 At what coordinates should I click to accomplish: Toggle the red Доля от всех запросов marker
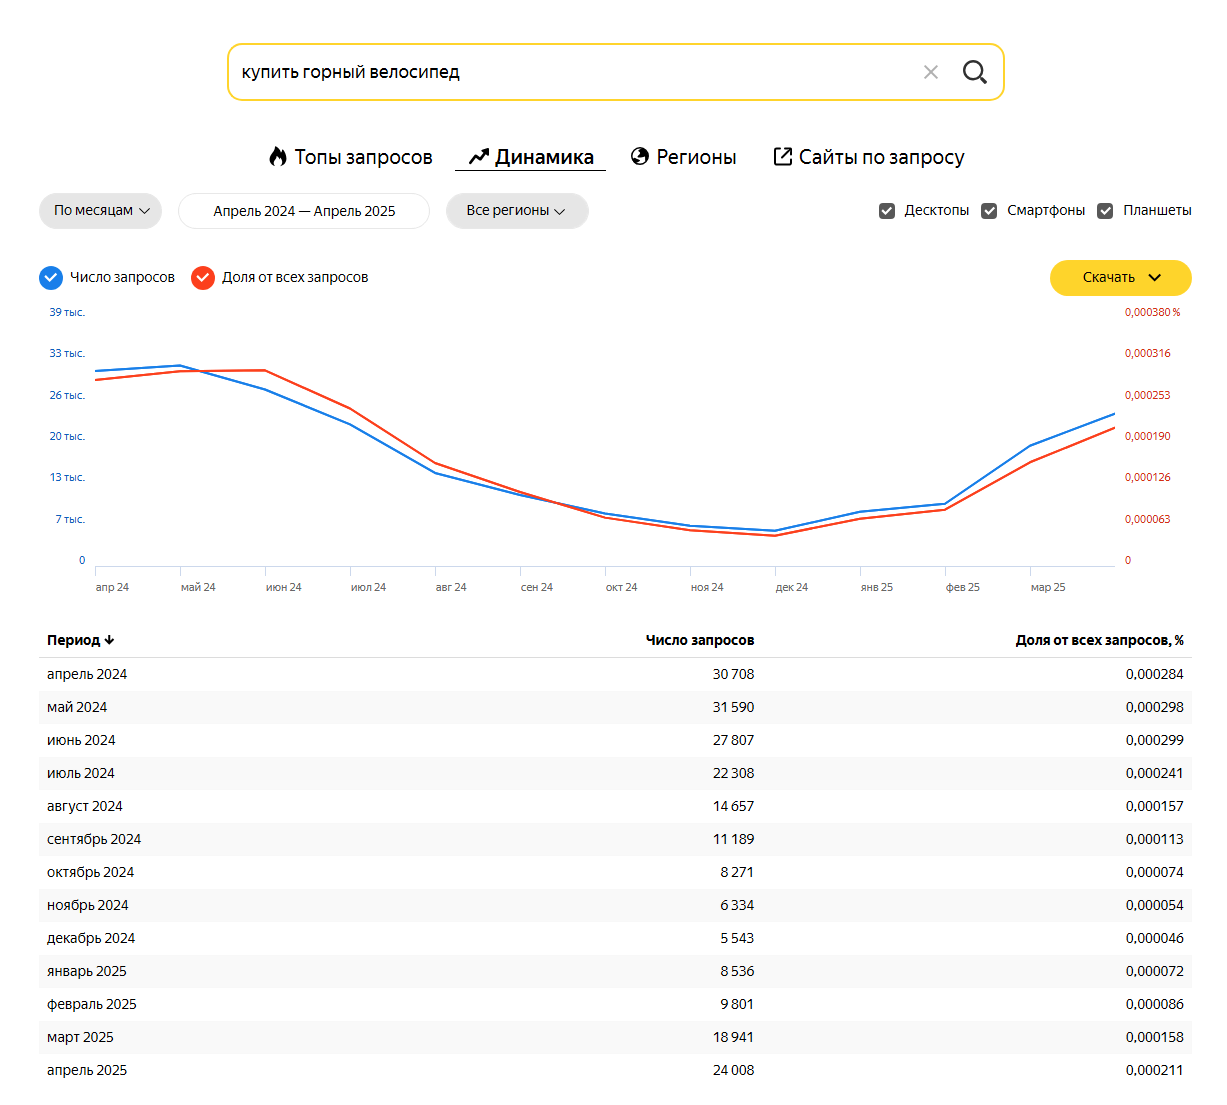point(203,277)
